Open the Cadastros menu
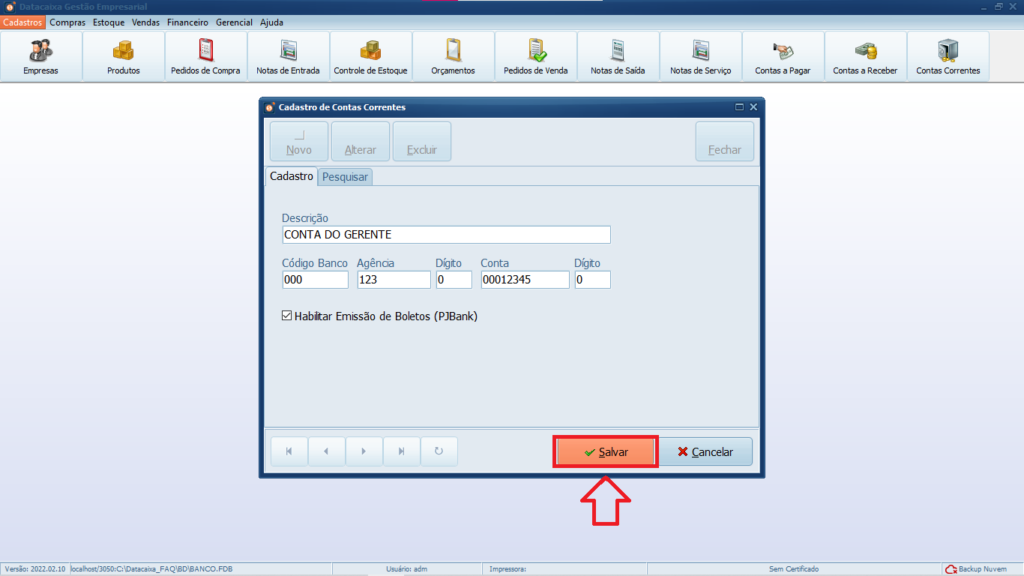Screen dimensions: 1024x576 [22, 22]
